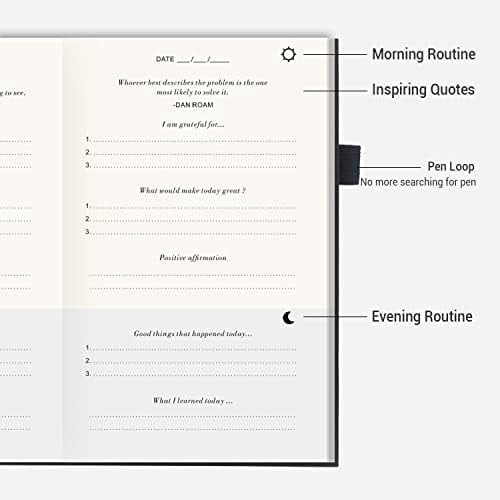Click second dotted line under 'Positive affirmation'
The height and width of the screenshot is (500, 500).
click(x=192, y=288)
